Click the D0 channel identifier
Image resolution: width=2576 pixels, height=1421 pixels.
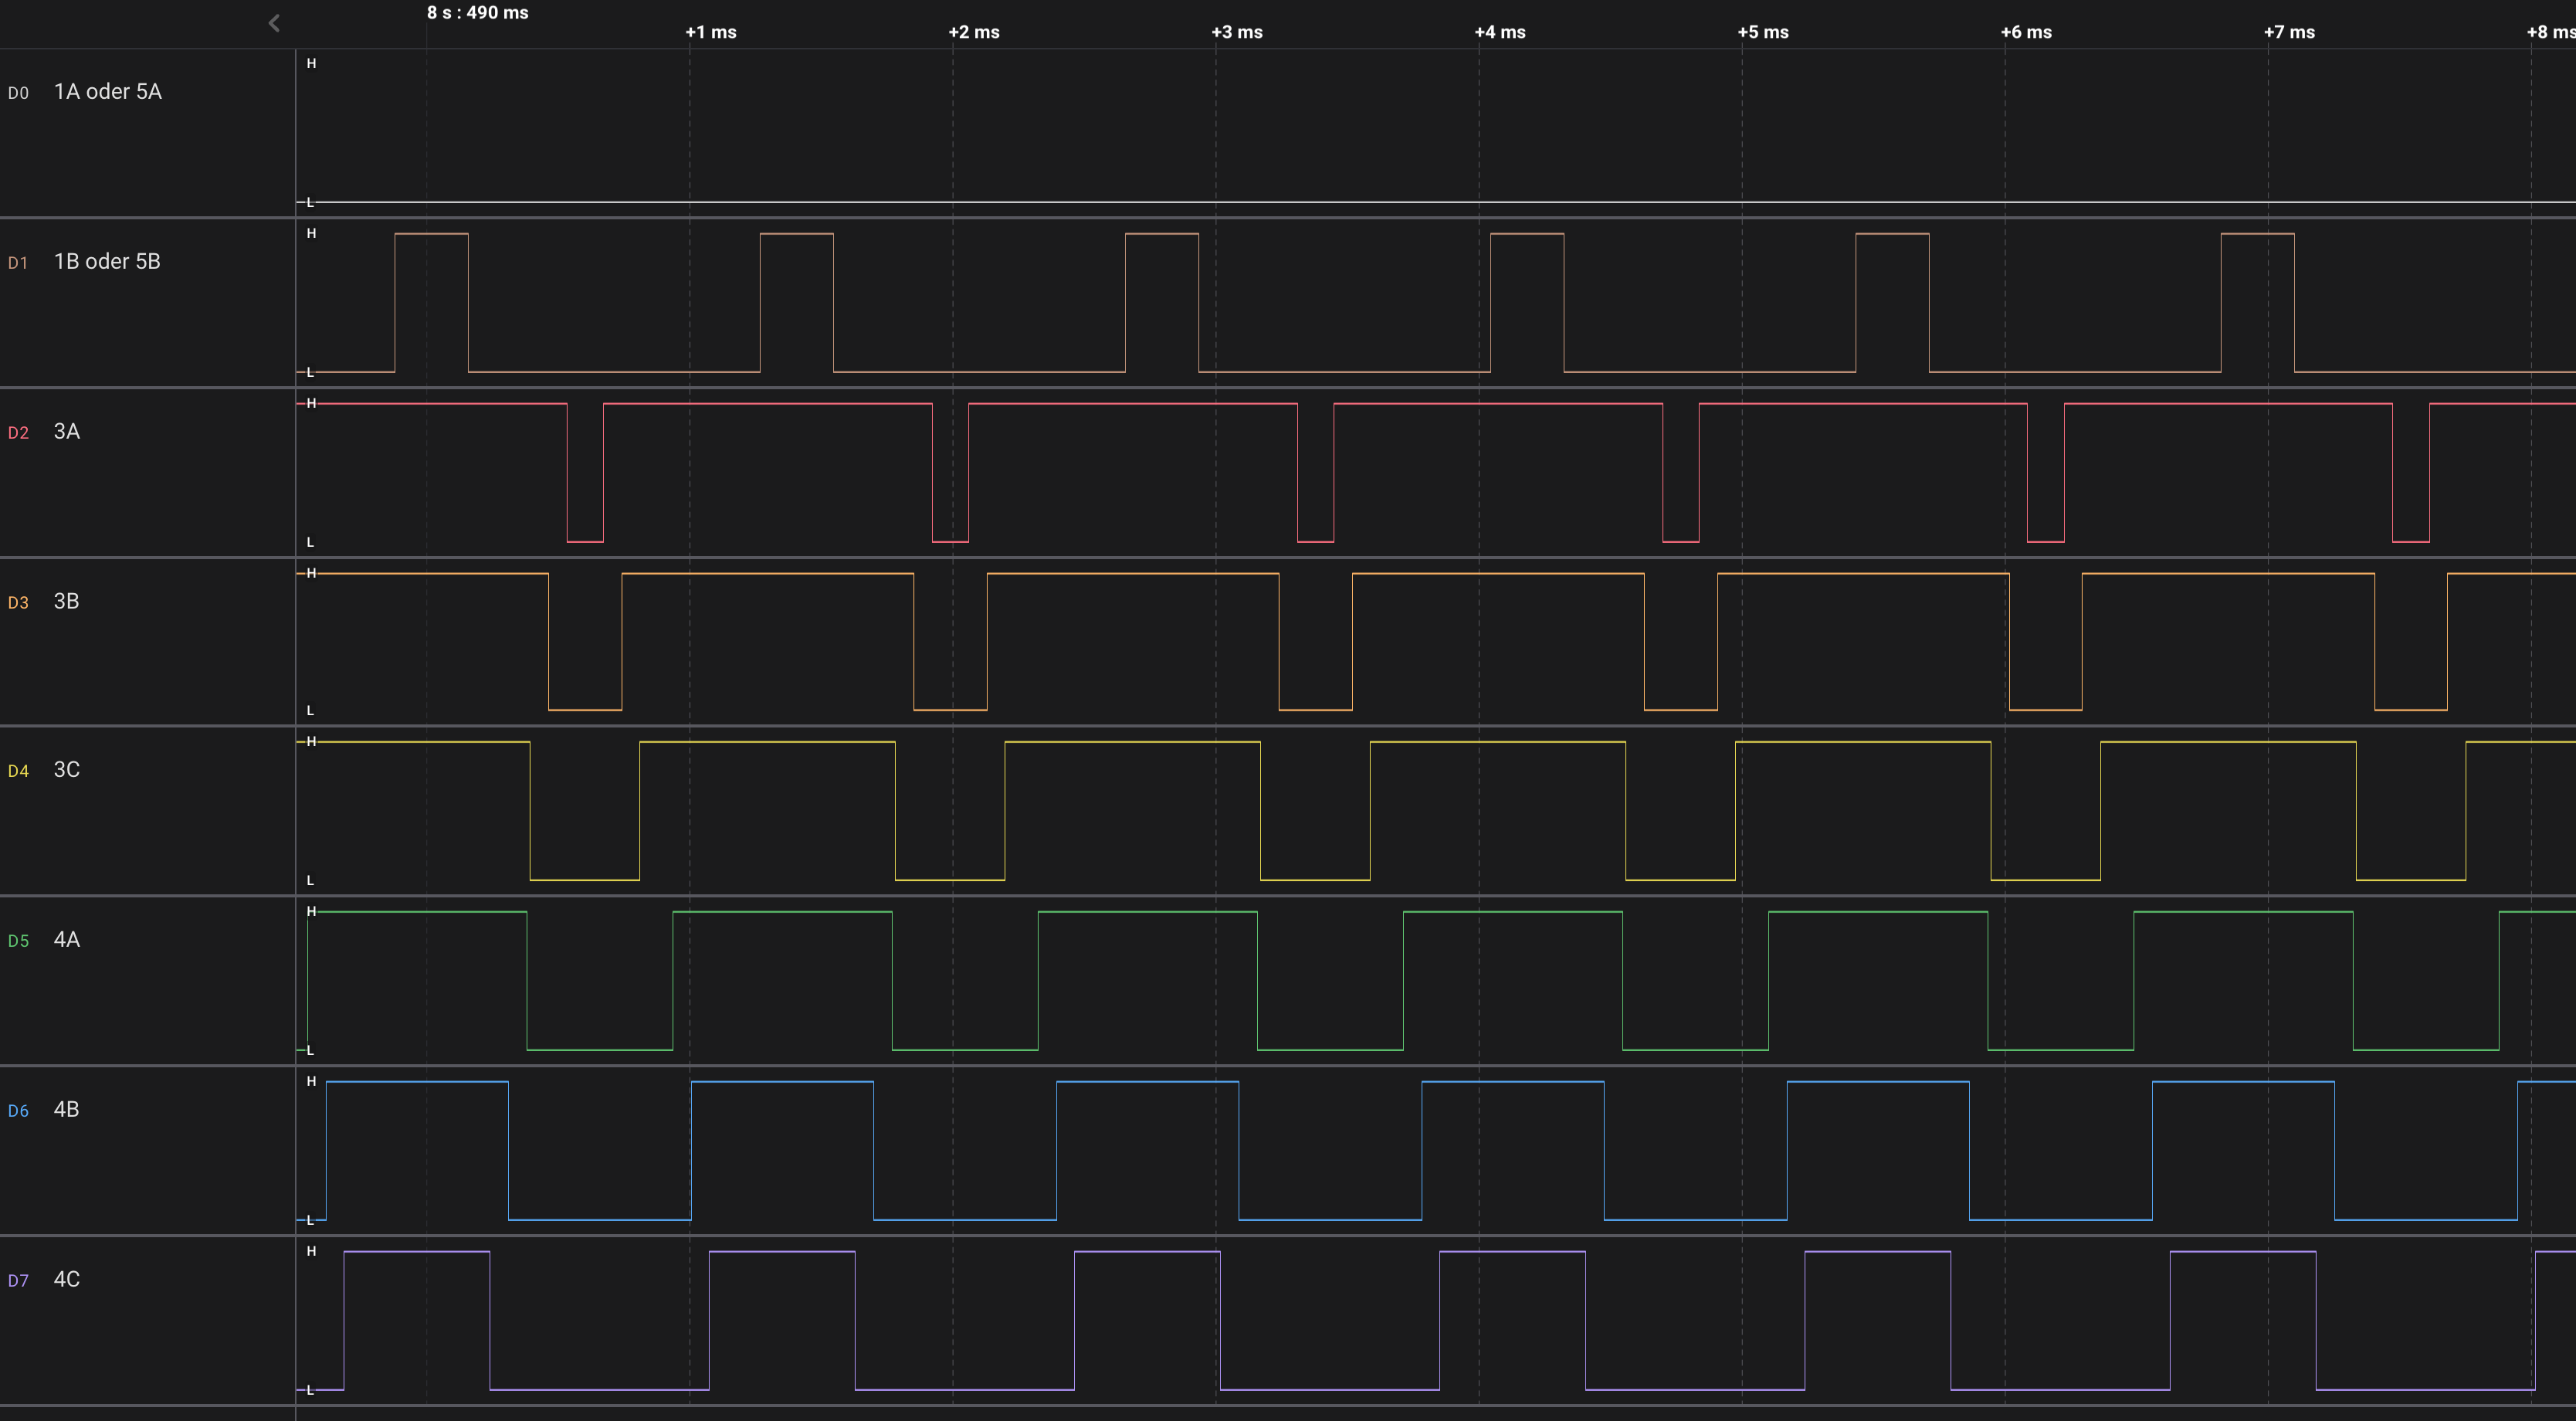[x=18, y=93]
